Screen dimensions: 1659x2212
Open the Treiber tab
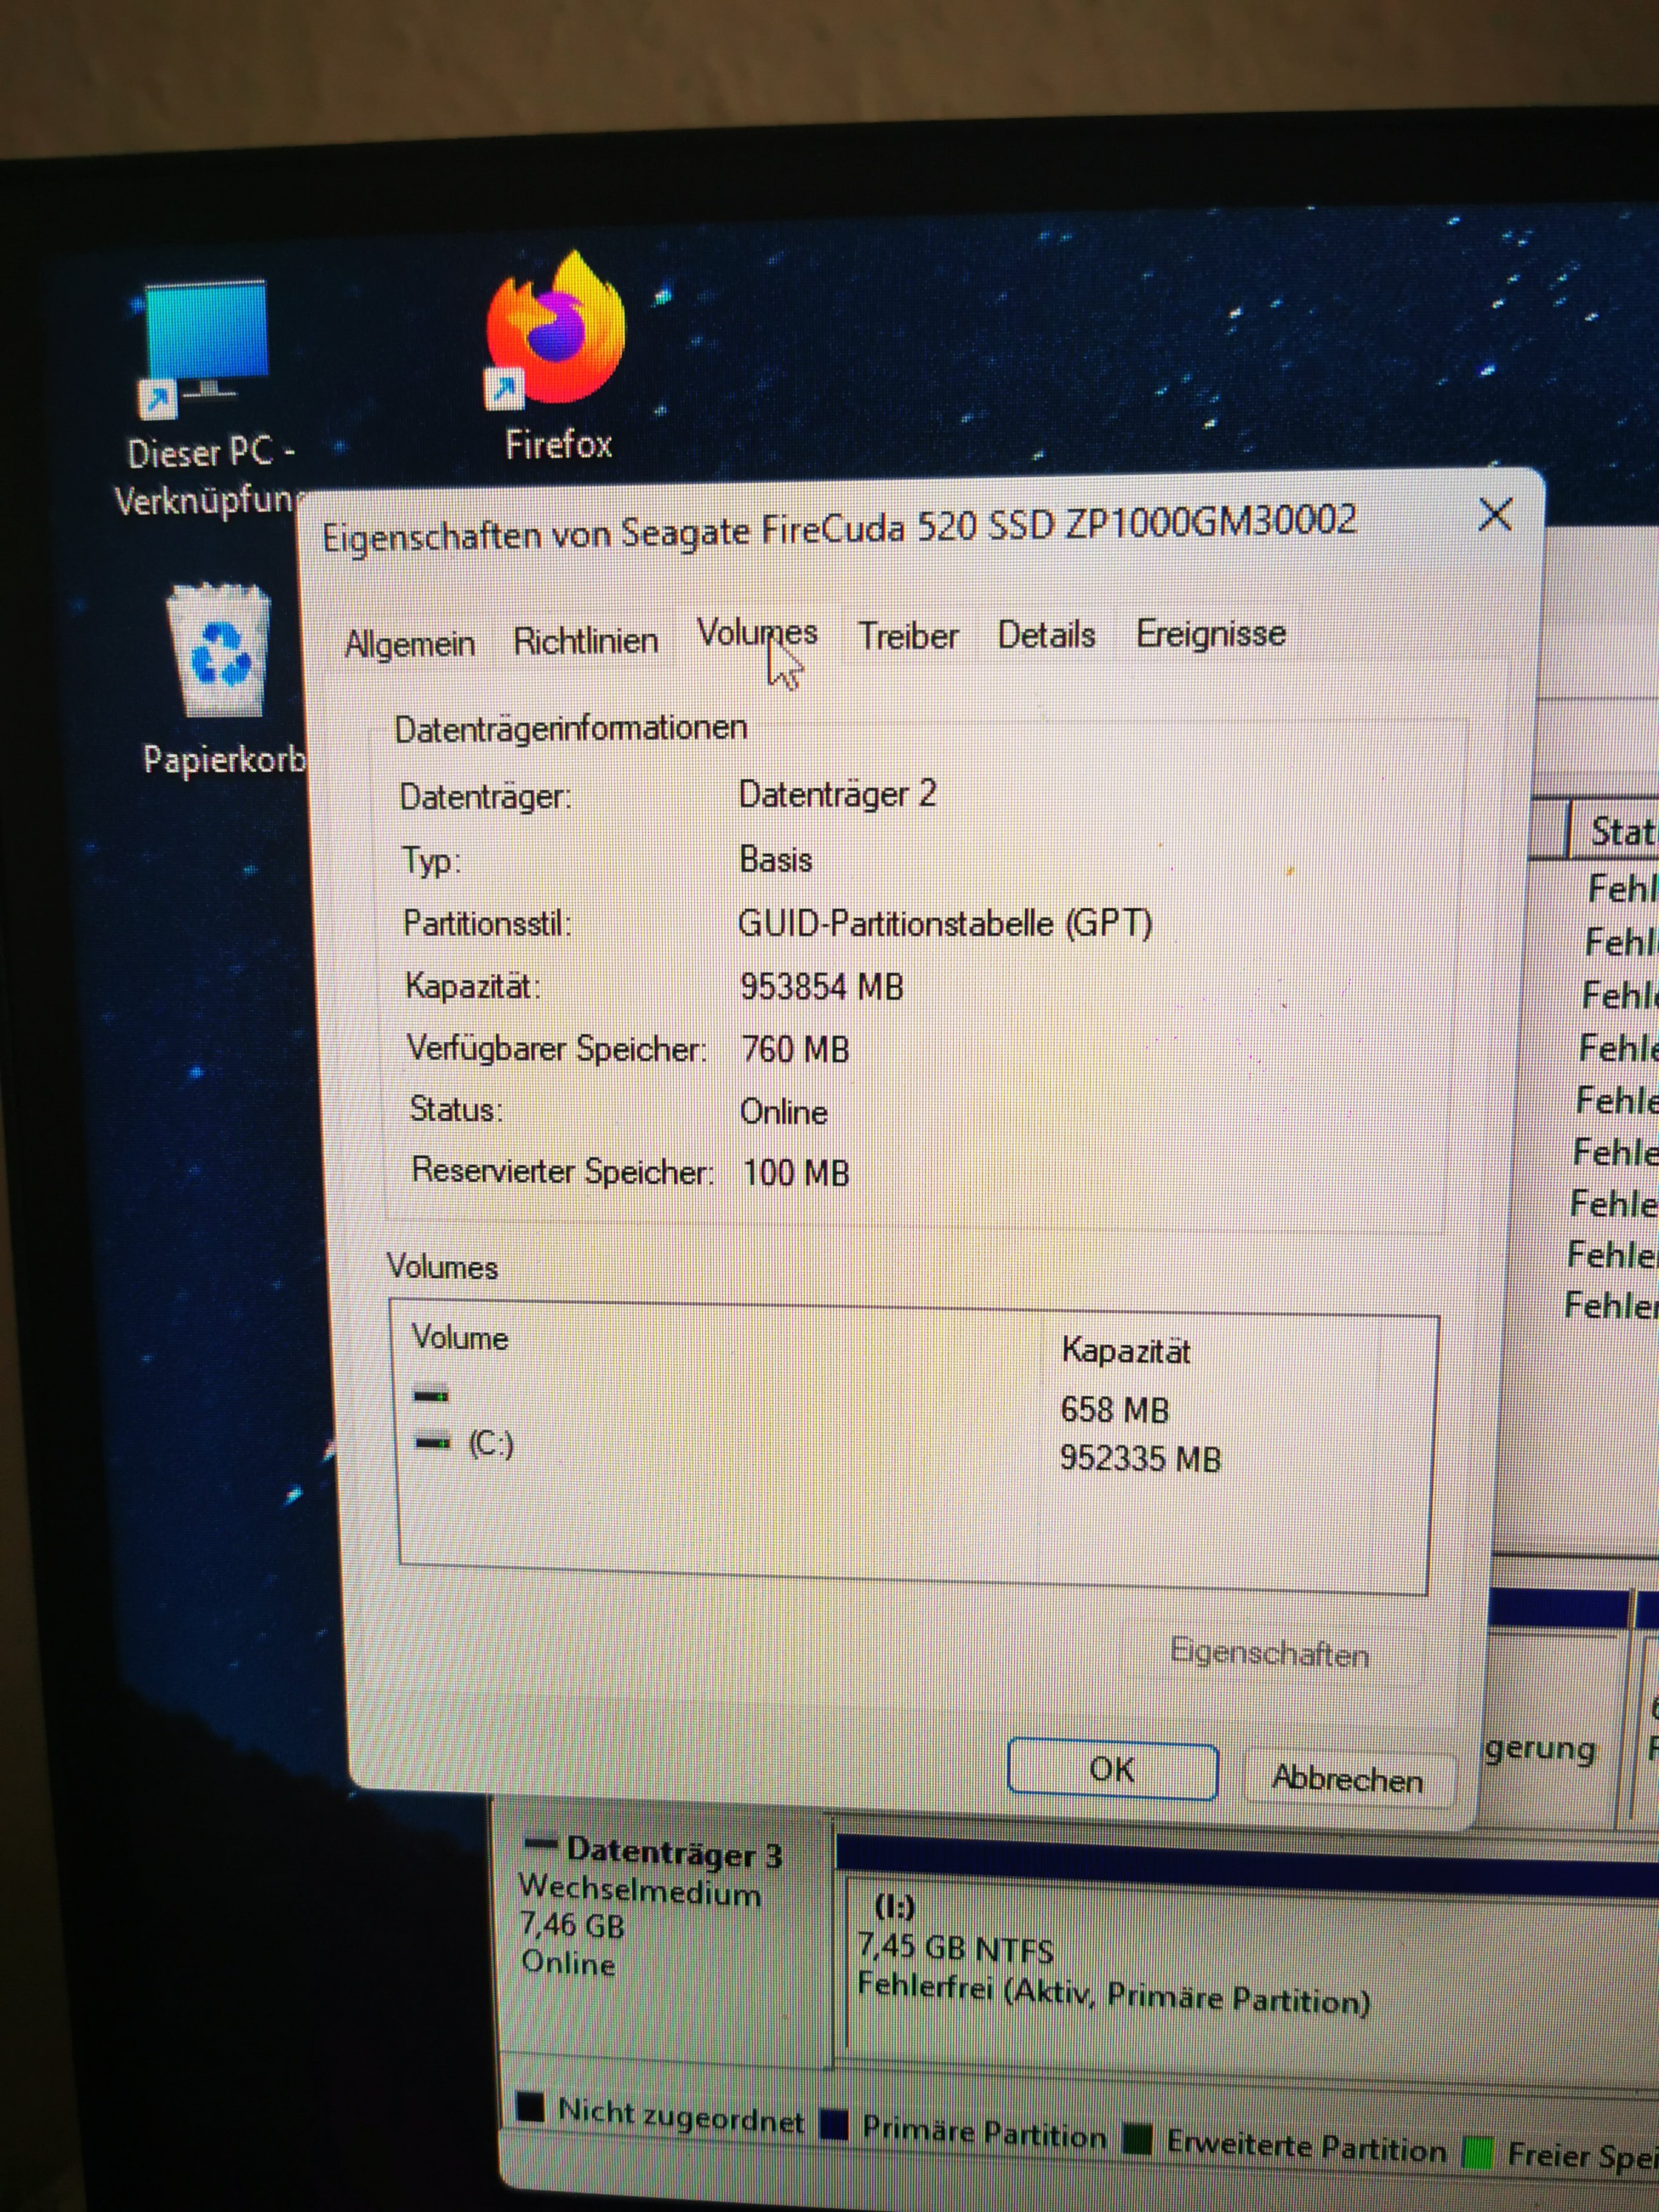[x=908, y=636]
